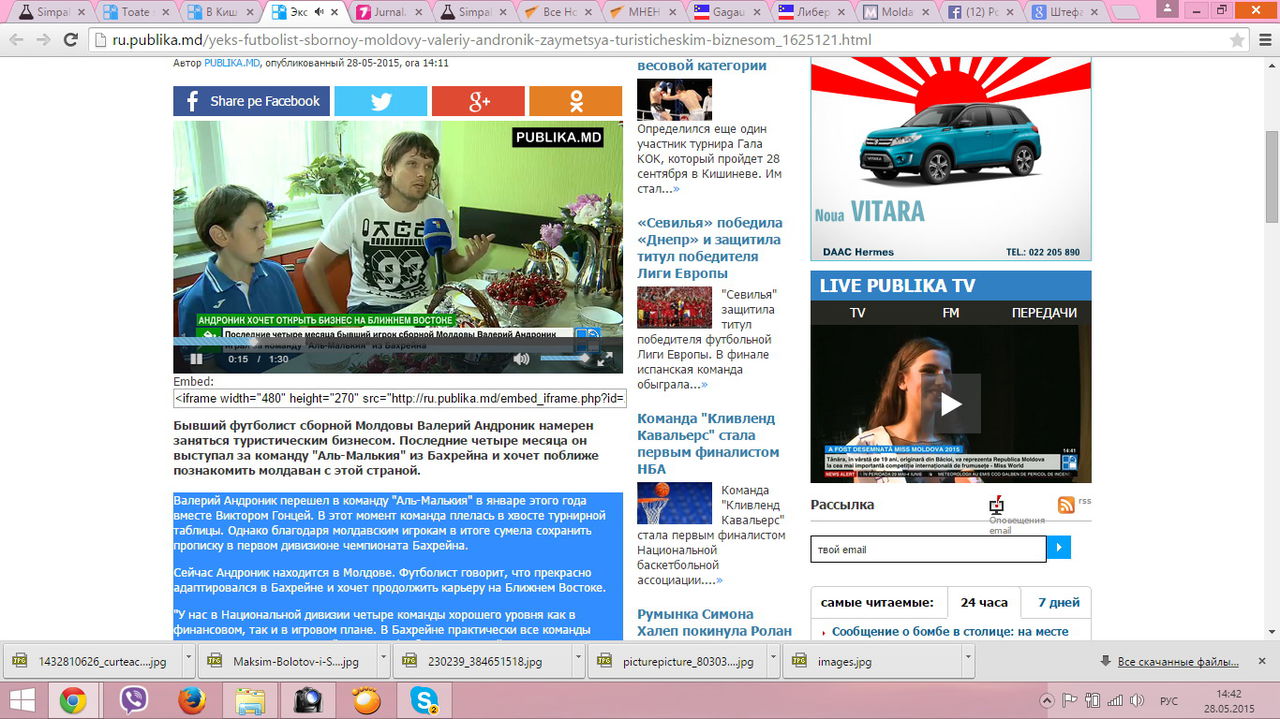Open Румынка Симона Халеп headline
This screenshot has width=1280, height=719.
click(715, 622)
